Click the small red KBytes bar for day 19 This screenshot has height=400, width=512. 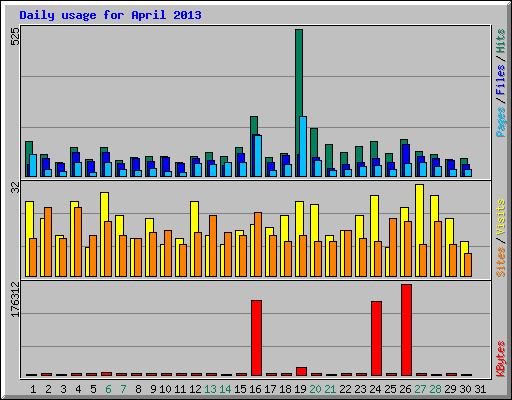(x=301, y=371)
